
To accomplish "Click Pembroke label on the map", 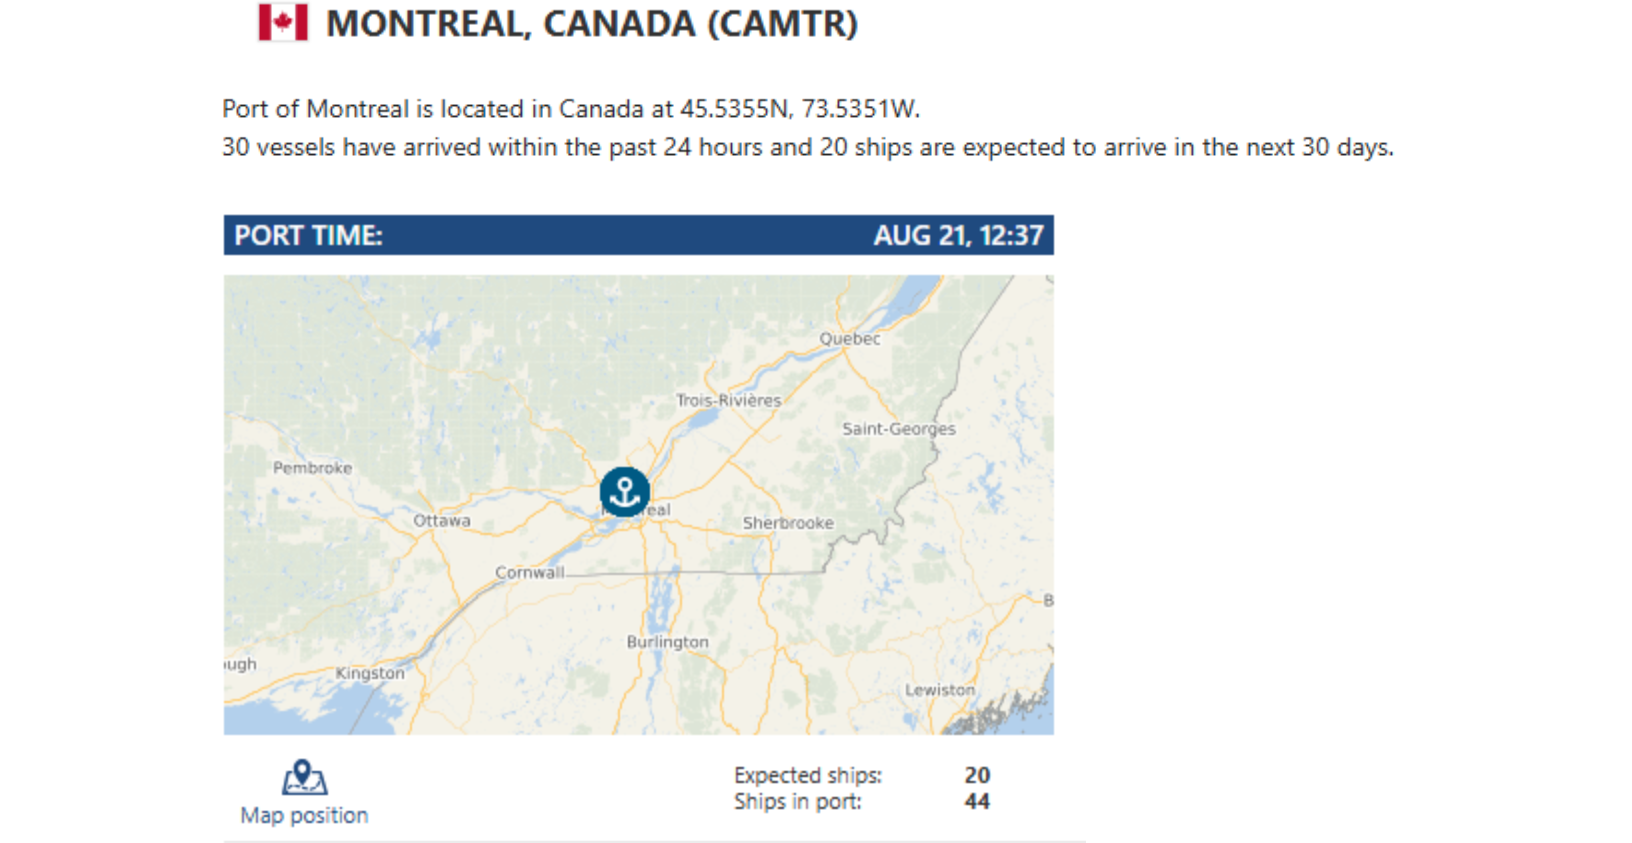I will pyautogui.click(x=313, y=468).
